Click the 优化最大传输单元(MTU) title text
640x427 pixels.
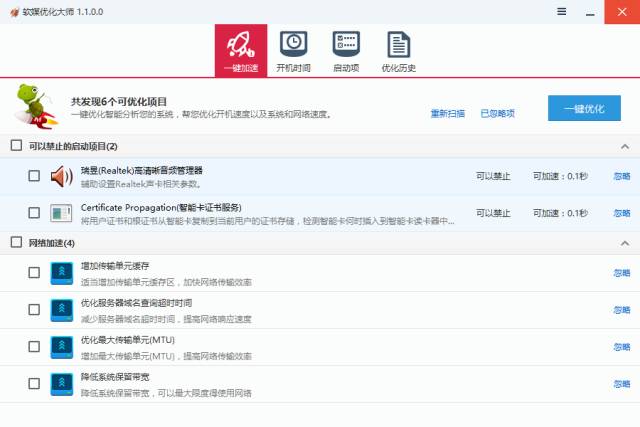128,340
